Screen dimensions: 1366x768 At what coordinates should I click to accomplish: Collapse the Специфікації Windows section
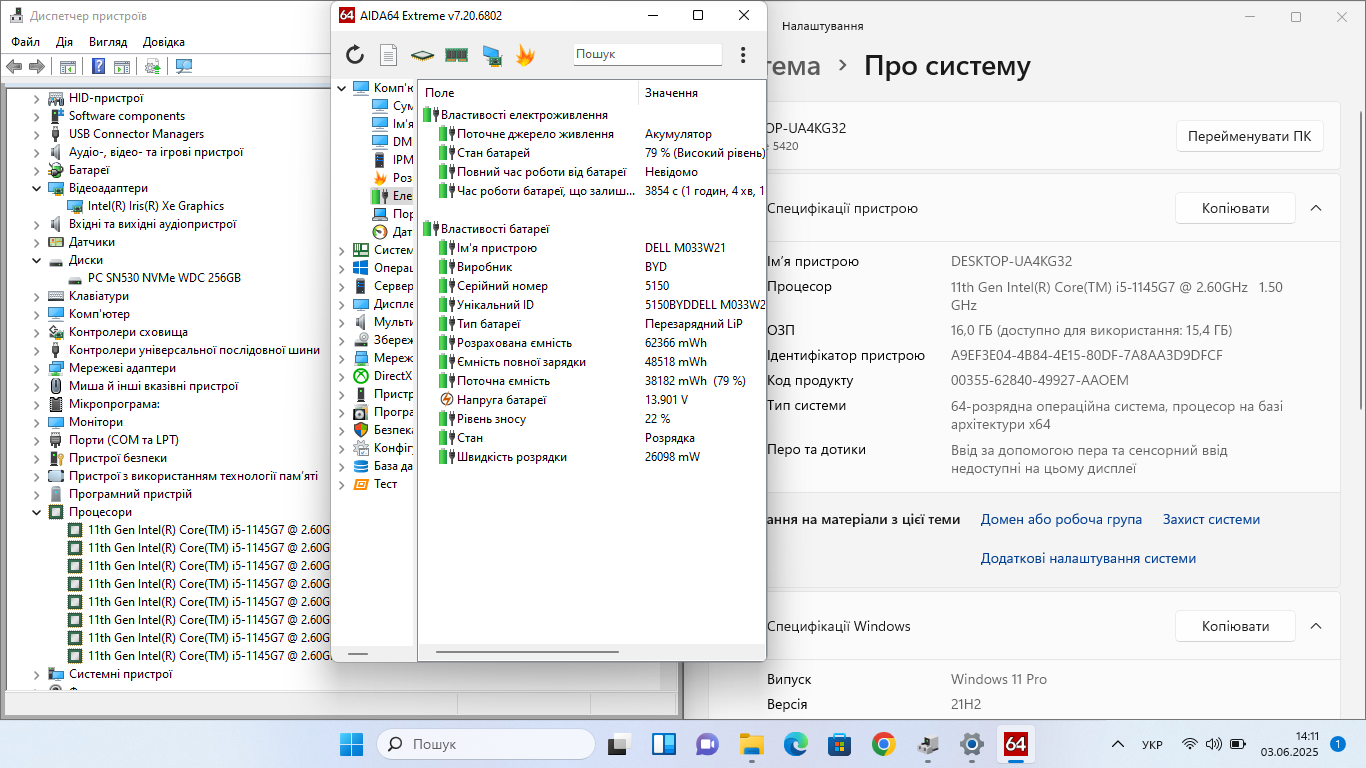click(x=1316, y=626)
